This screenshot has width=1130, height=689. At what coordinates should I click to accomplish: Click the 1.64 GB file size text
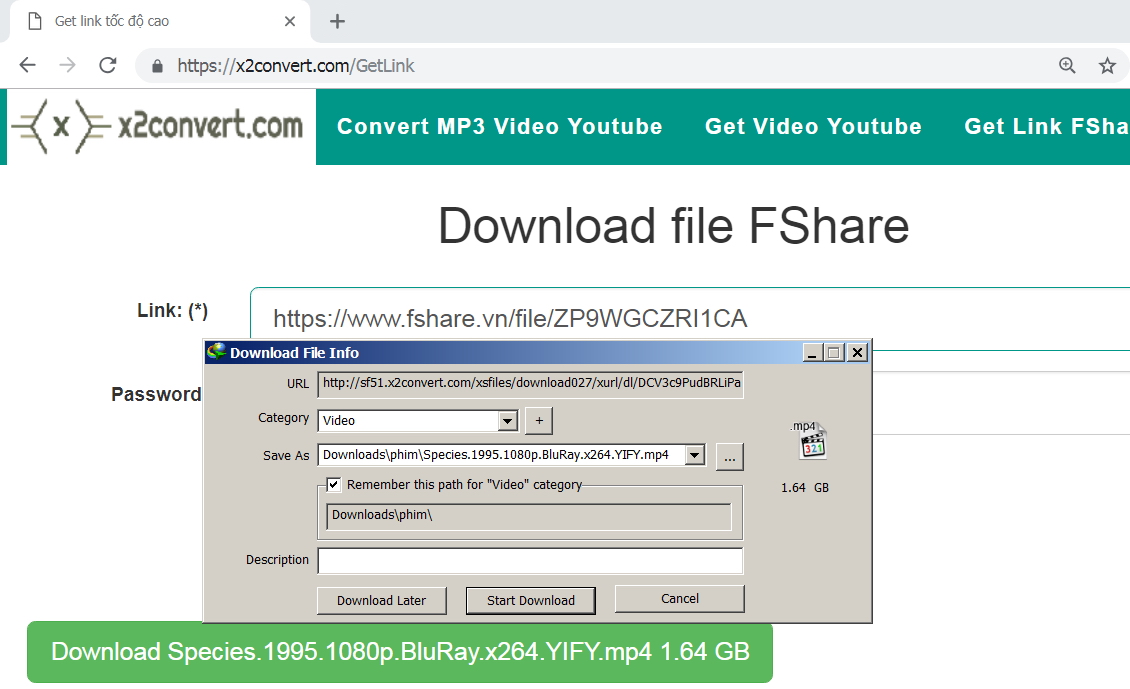pyautogui.click(x=805, y=488)
